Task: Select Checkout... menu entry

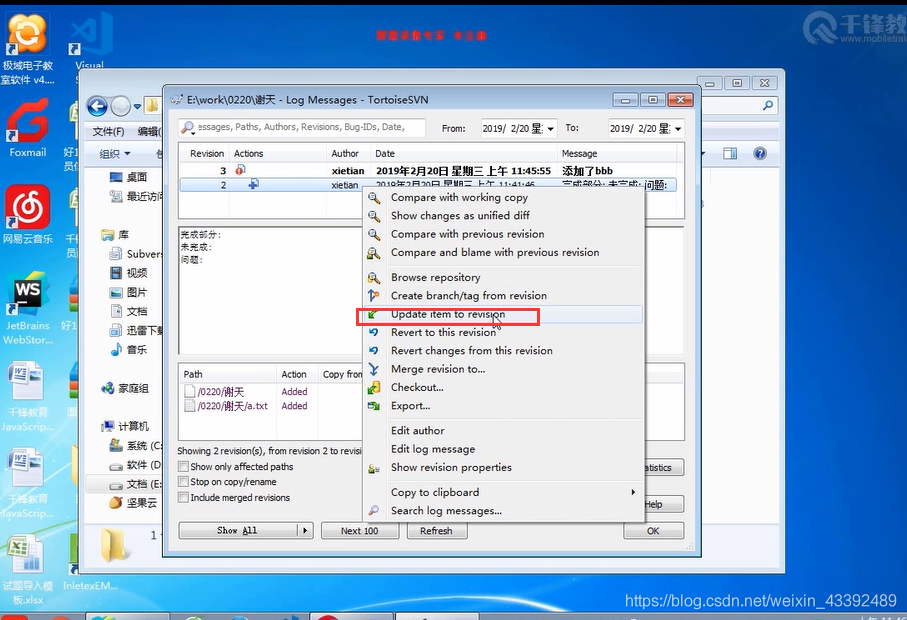Action: (417, 388)
